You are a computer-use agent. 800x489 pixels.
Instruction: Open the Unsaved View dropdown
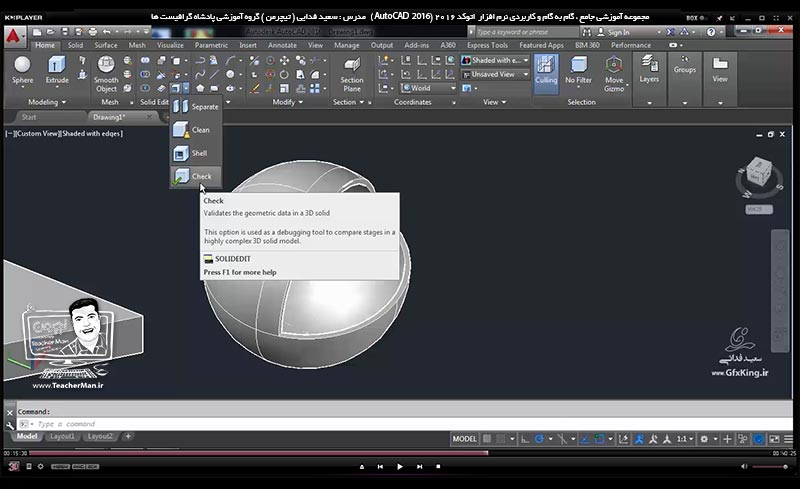click(495, 75)
